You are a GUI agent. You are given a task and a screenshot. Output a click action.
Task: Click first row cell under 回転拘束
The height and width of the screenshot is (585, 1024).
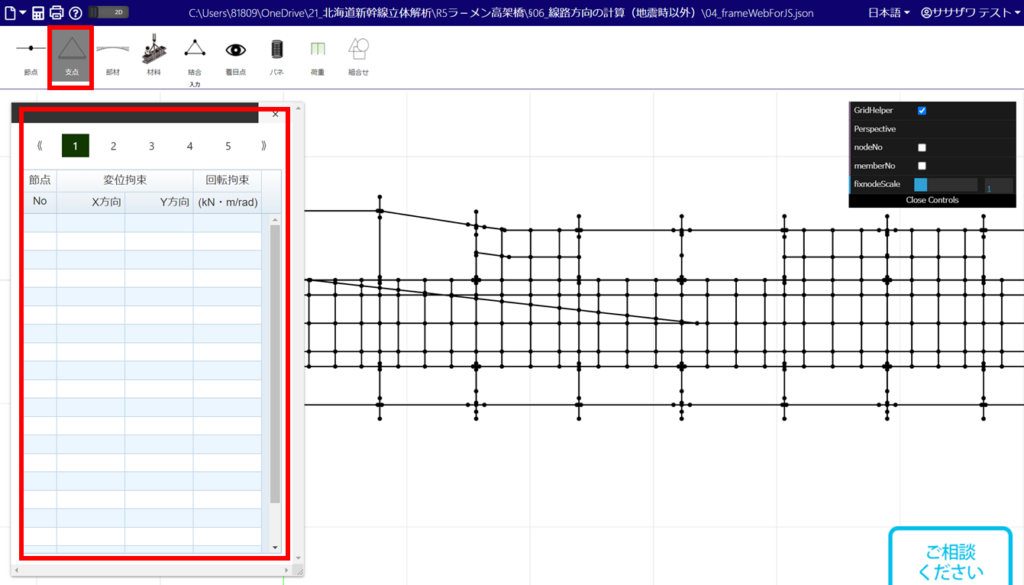[x=227, y=223]
